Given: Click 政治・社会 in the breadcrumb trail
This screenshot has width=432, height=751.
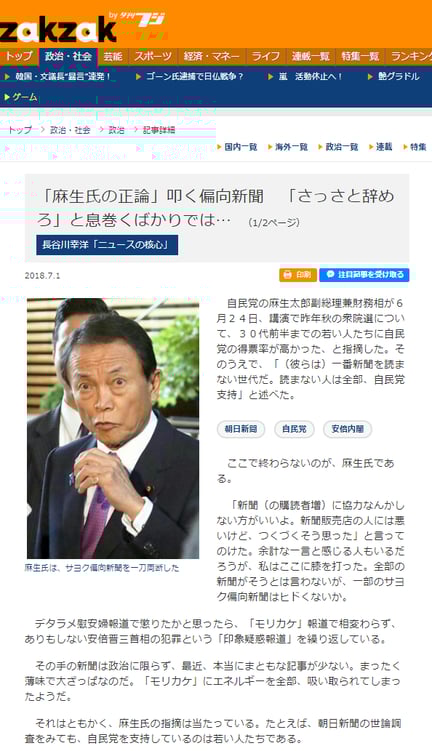Looking at the screenshot, I should [70, 130].
